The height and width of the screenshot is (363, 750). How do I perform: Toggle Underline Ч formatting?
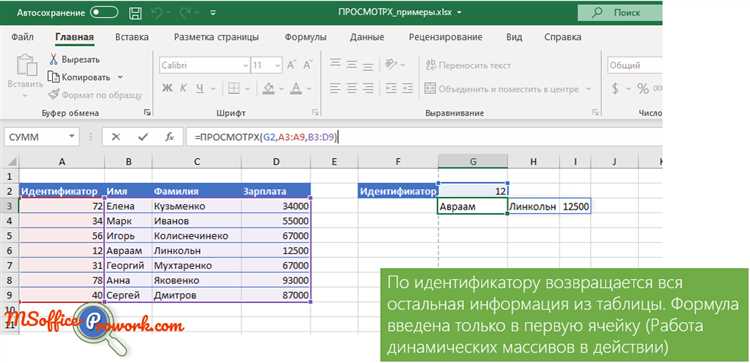coord(200,88)
